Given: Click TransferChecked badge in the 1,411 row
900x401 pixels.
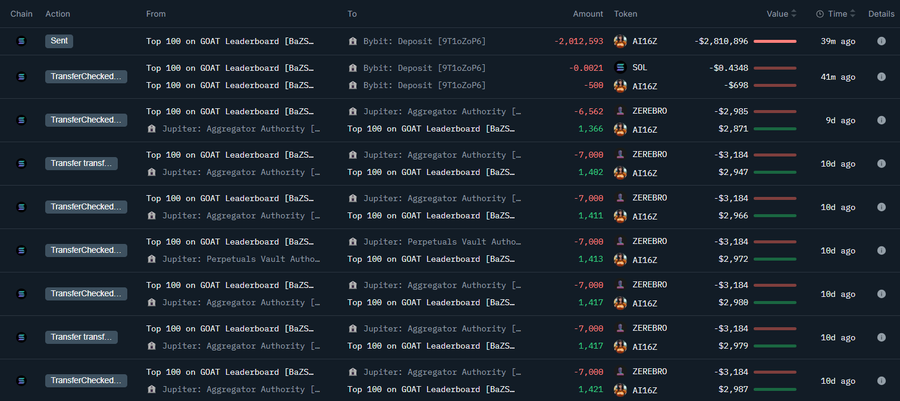Looking at the screenshot, I should tap(86, 207).
